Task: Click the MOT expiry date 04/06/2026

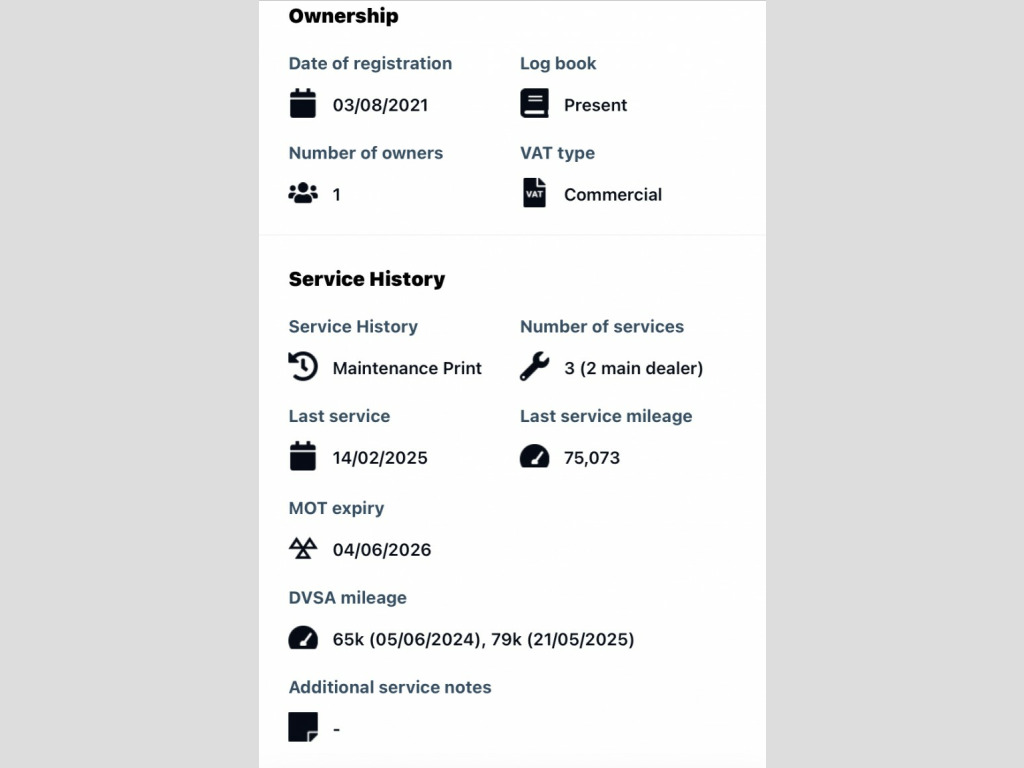Action: pyautogui.click(x=382, y=549)
